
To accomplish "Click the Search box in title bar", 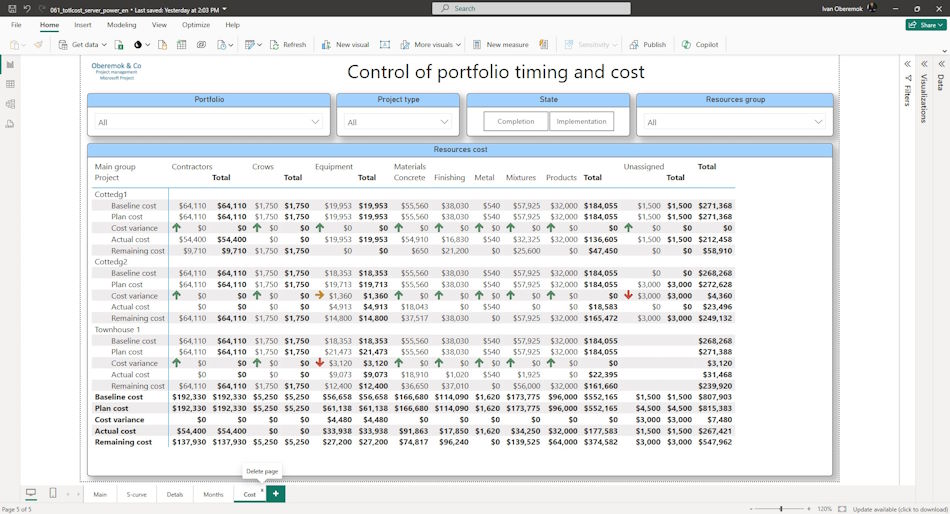I will 531,8.
